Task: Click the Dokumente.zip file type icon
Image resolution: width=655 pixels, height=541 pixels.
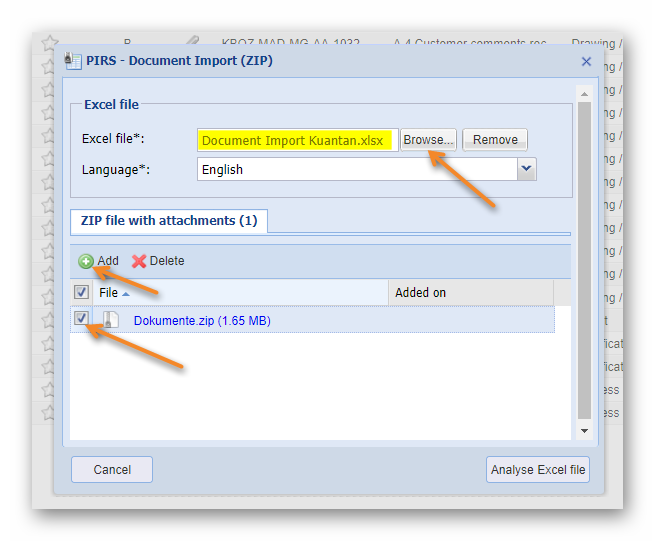Action: point(112,320)
